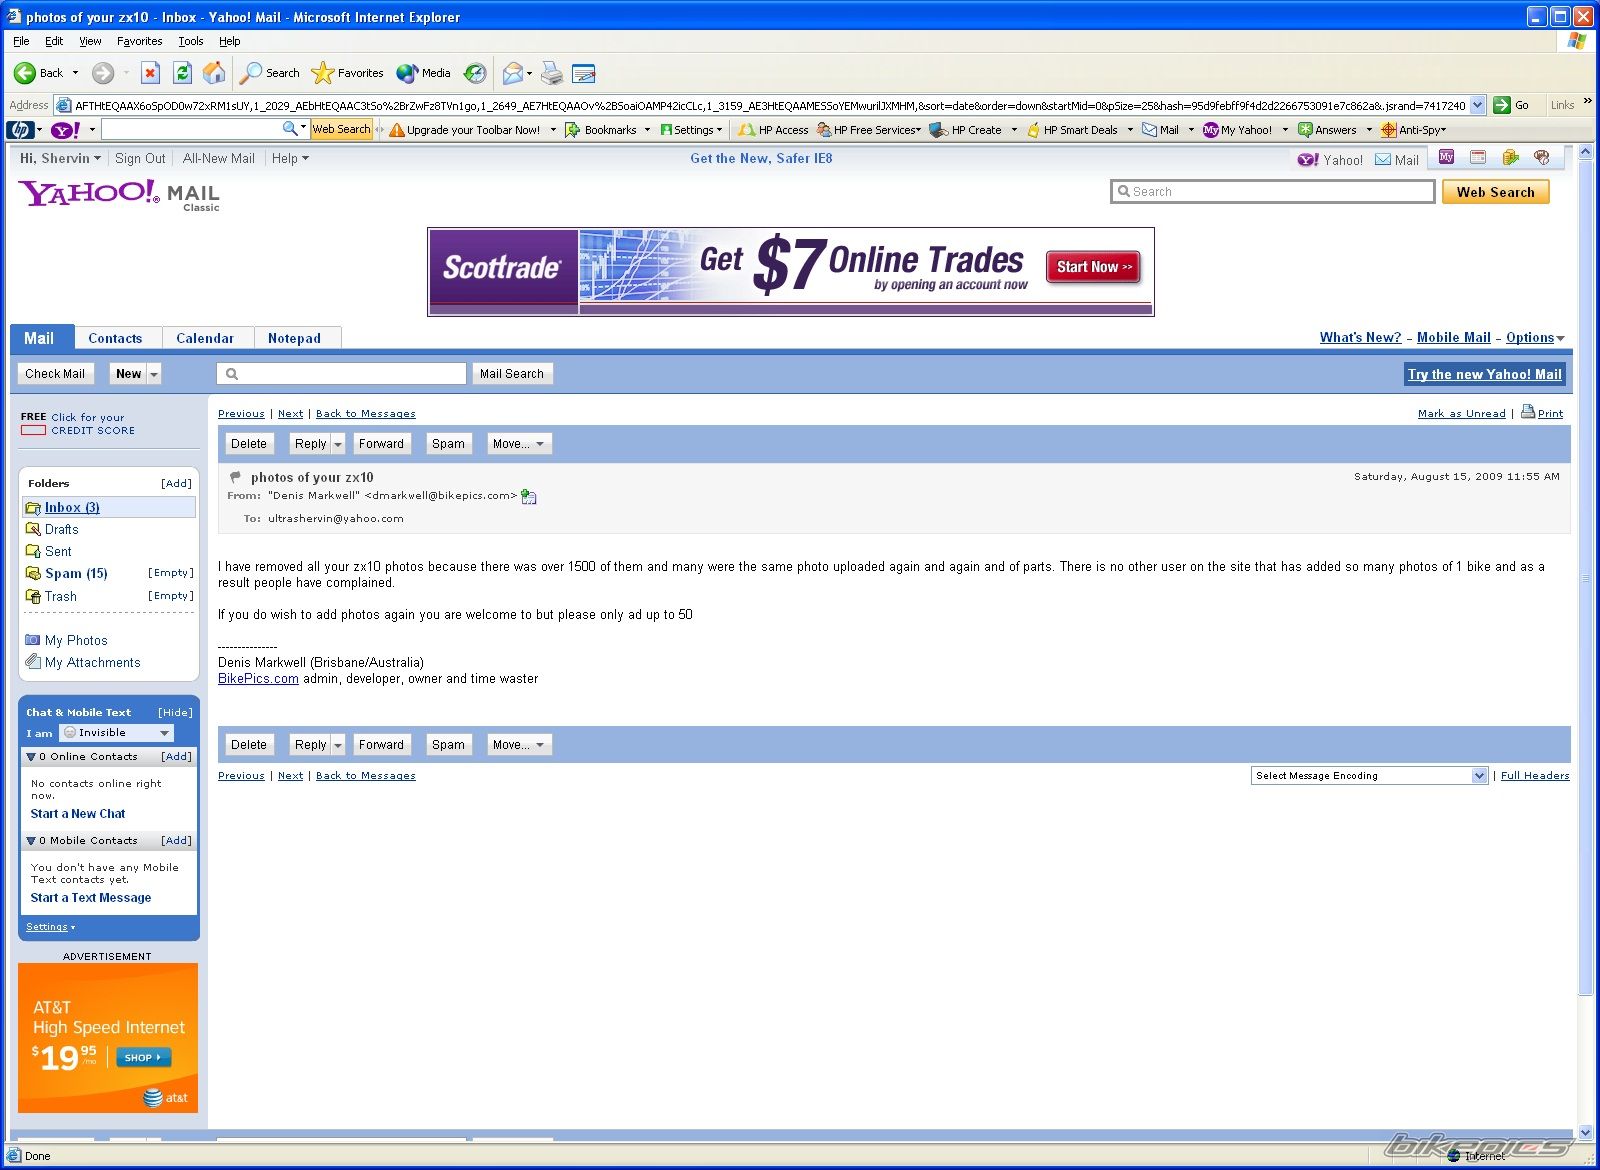Viewport: 1600px width, 1170px height.
Task: Click the My Photos folder icon
Action: pos(33,640)
